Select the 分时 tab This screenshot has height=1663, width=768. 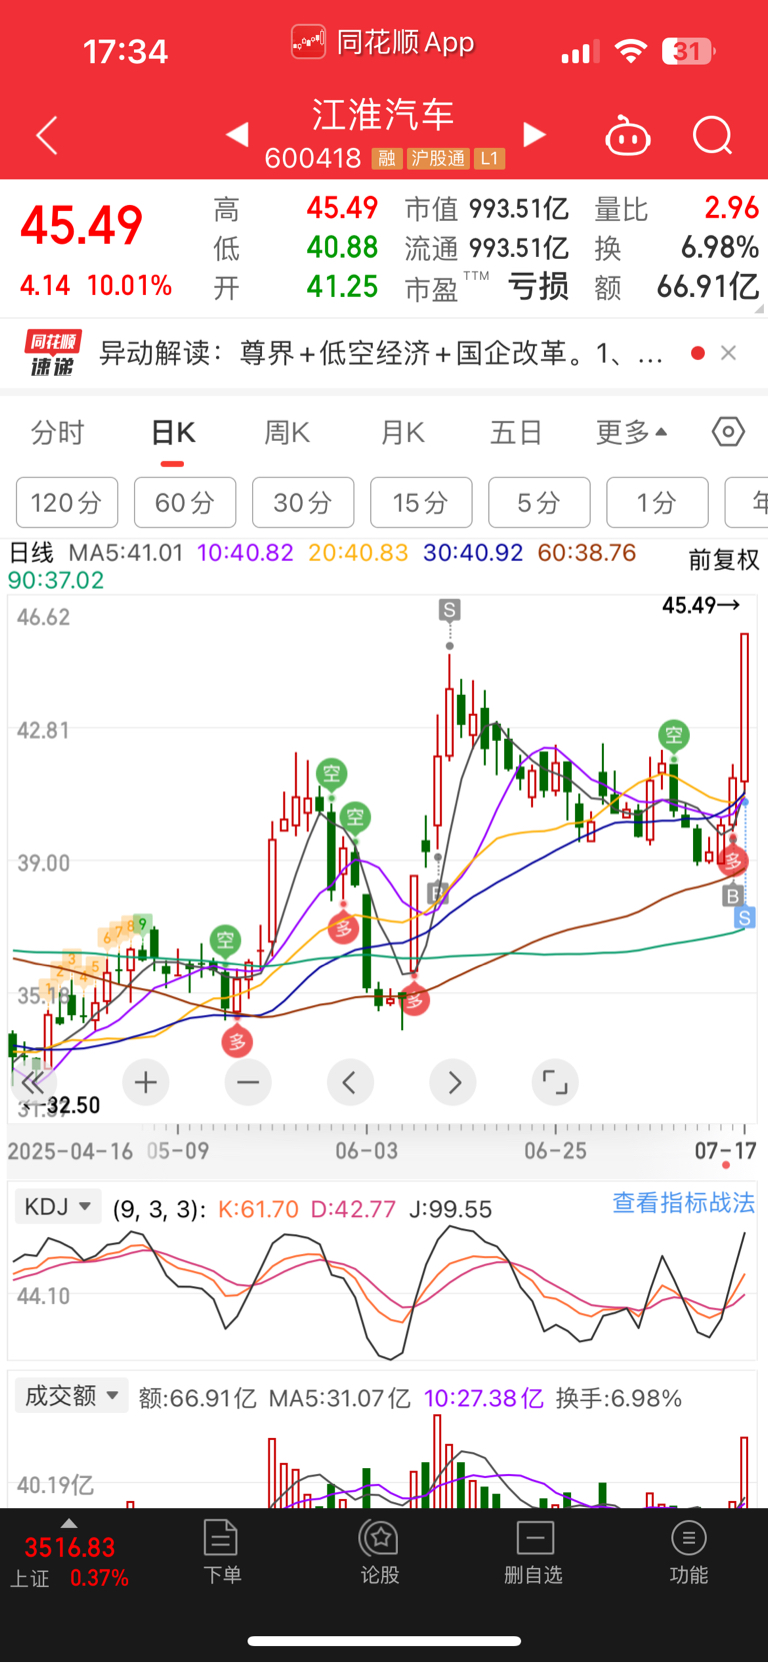[58, 433]
